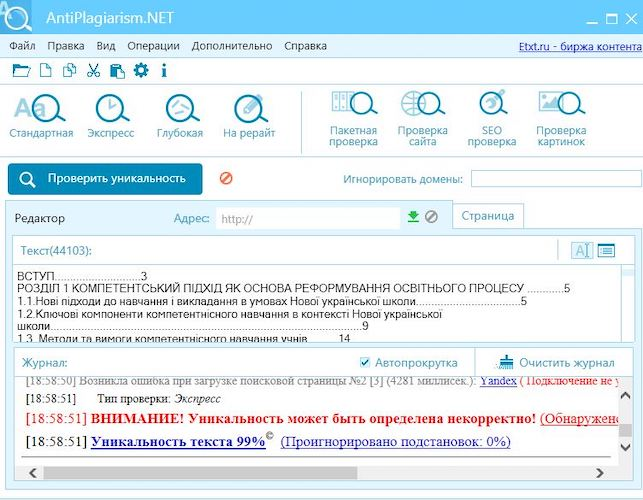Click the text editor vertical scrollbar
Image resolution: width=643 pixels, height=500 pixels.
627,304
